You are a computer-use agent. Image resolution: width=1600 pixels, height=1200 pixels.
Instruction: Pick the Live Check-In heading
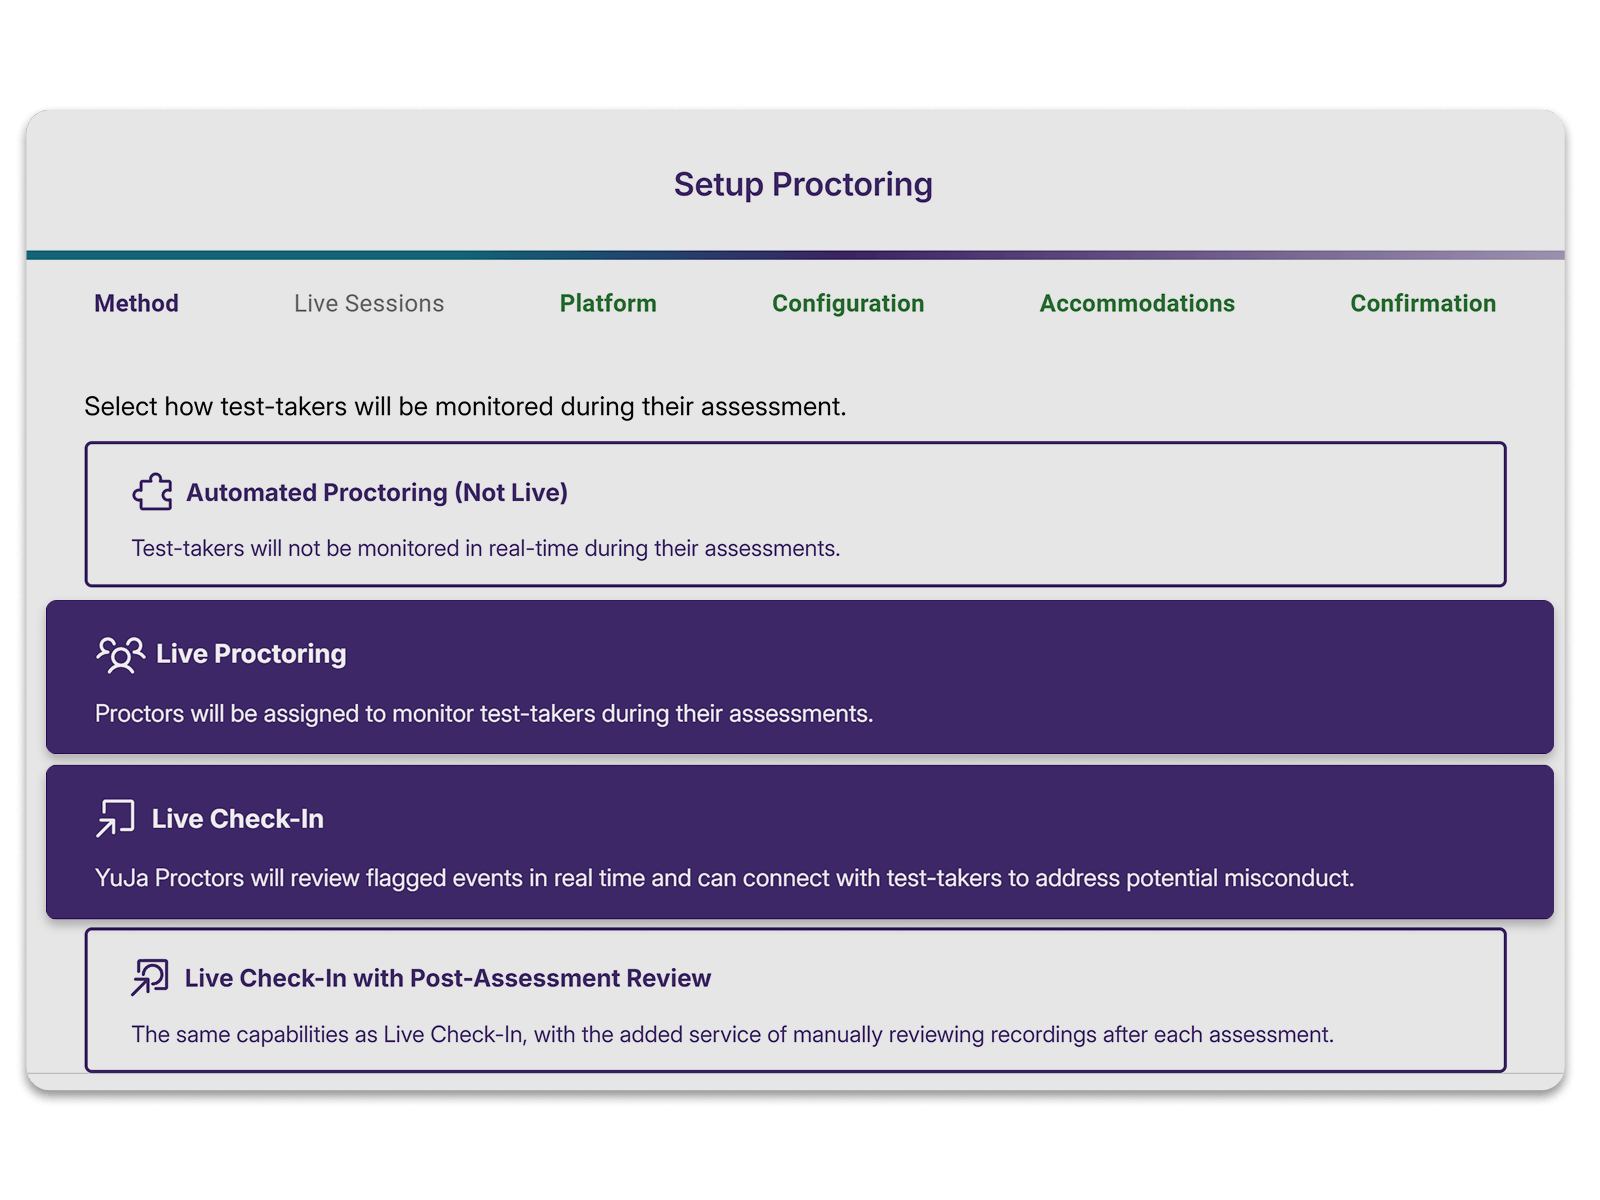tap(238, 819)
